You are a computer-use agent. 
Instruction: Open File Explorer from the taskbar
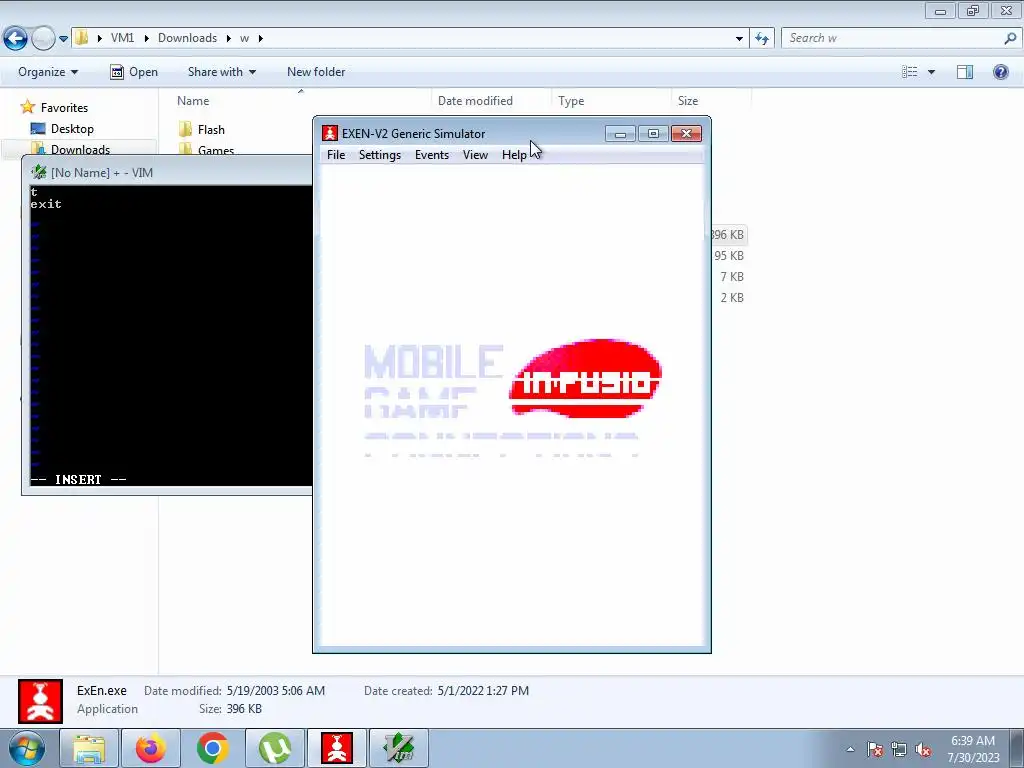(89, 748)
